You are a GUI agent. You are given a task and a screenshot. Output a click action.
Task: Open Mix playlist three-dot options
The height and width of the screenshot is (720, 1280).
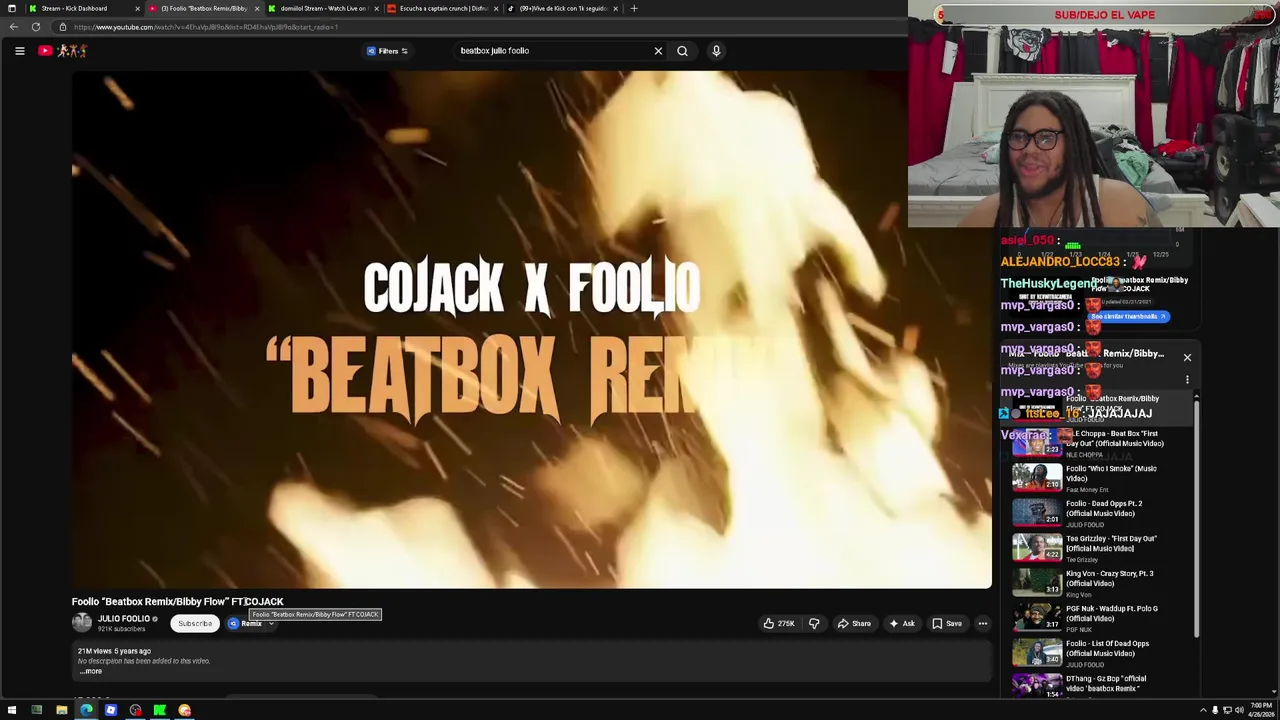tap(1187, 380)
